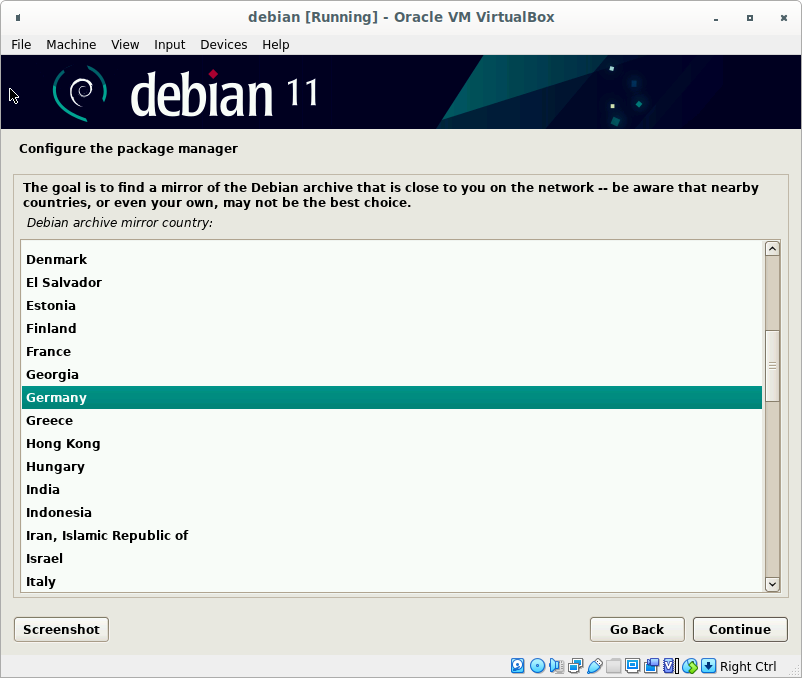Open the Machine menu

point(71,44)
